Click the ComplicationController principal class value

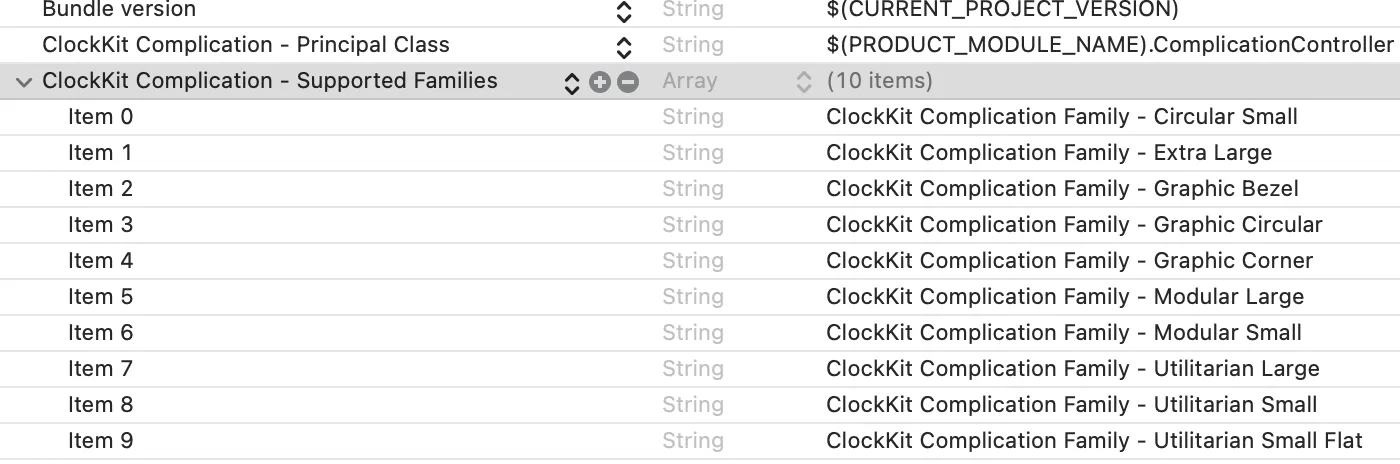pos(1109,45)
